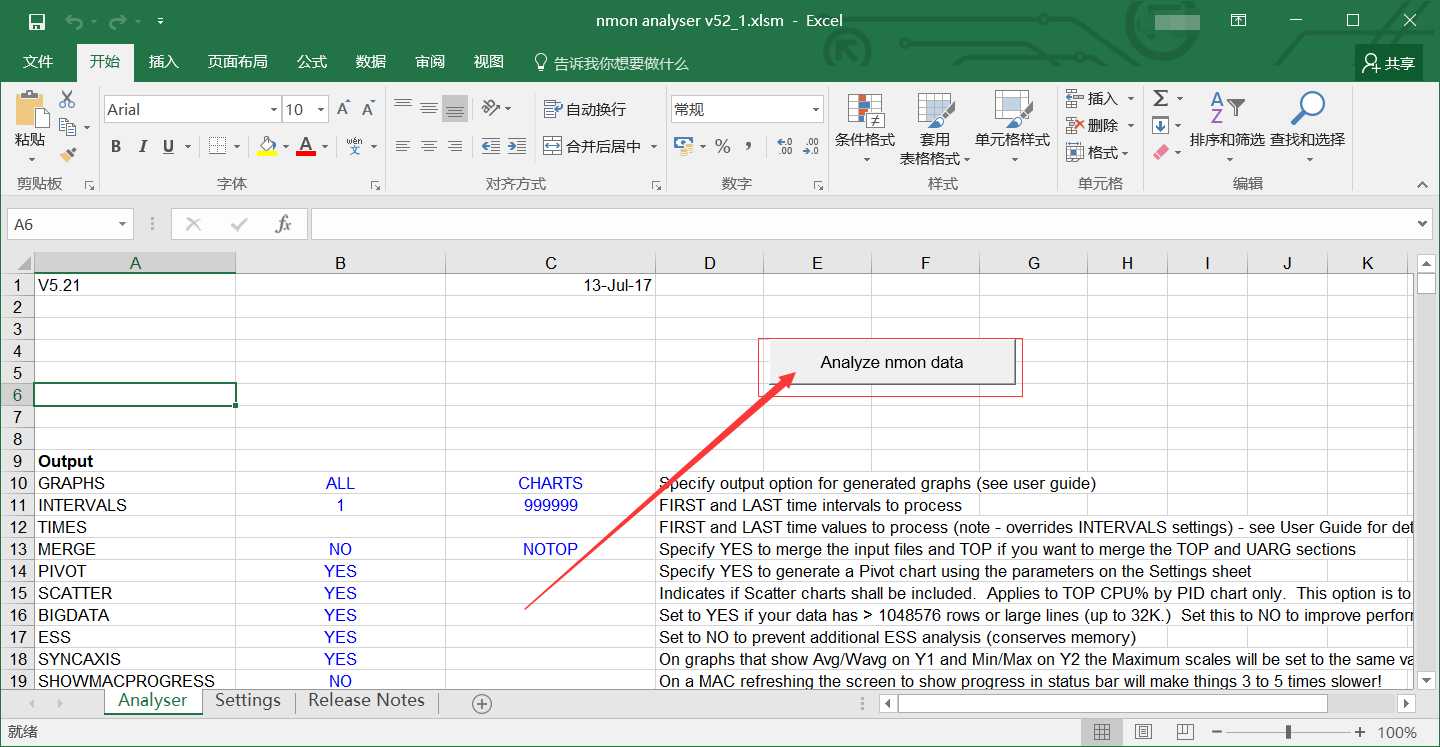Apply Comma Style number format
1440x747 pixels.
point(749,146)
